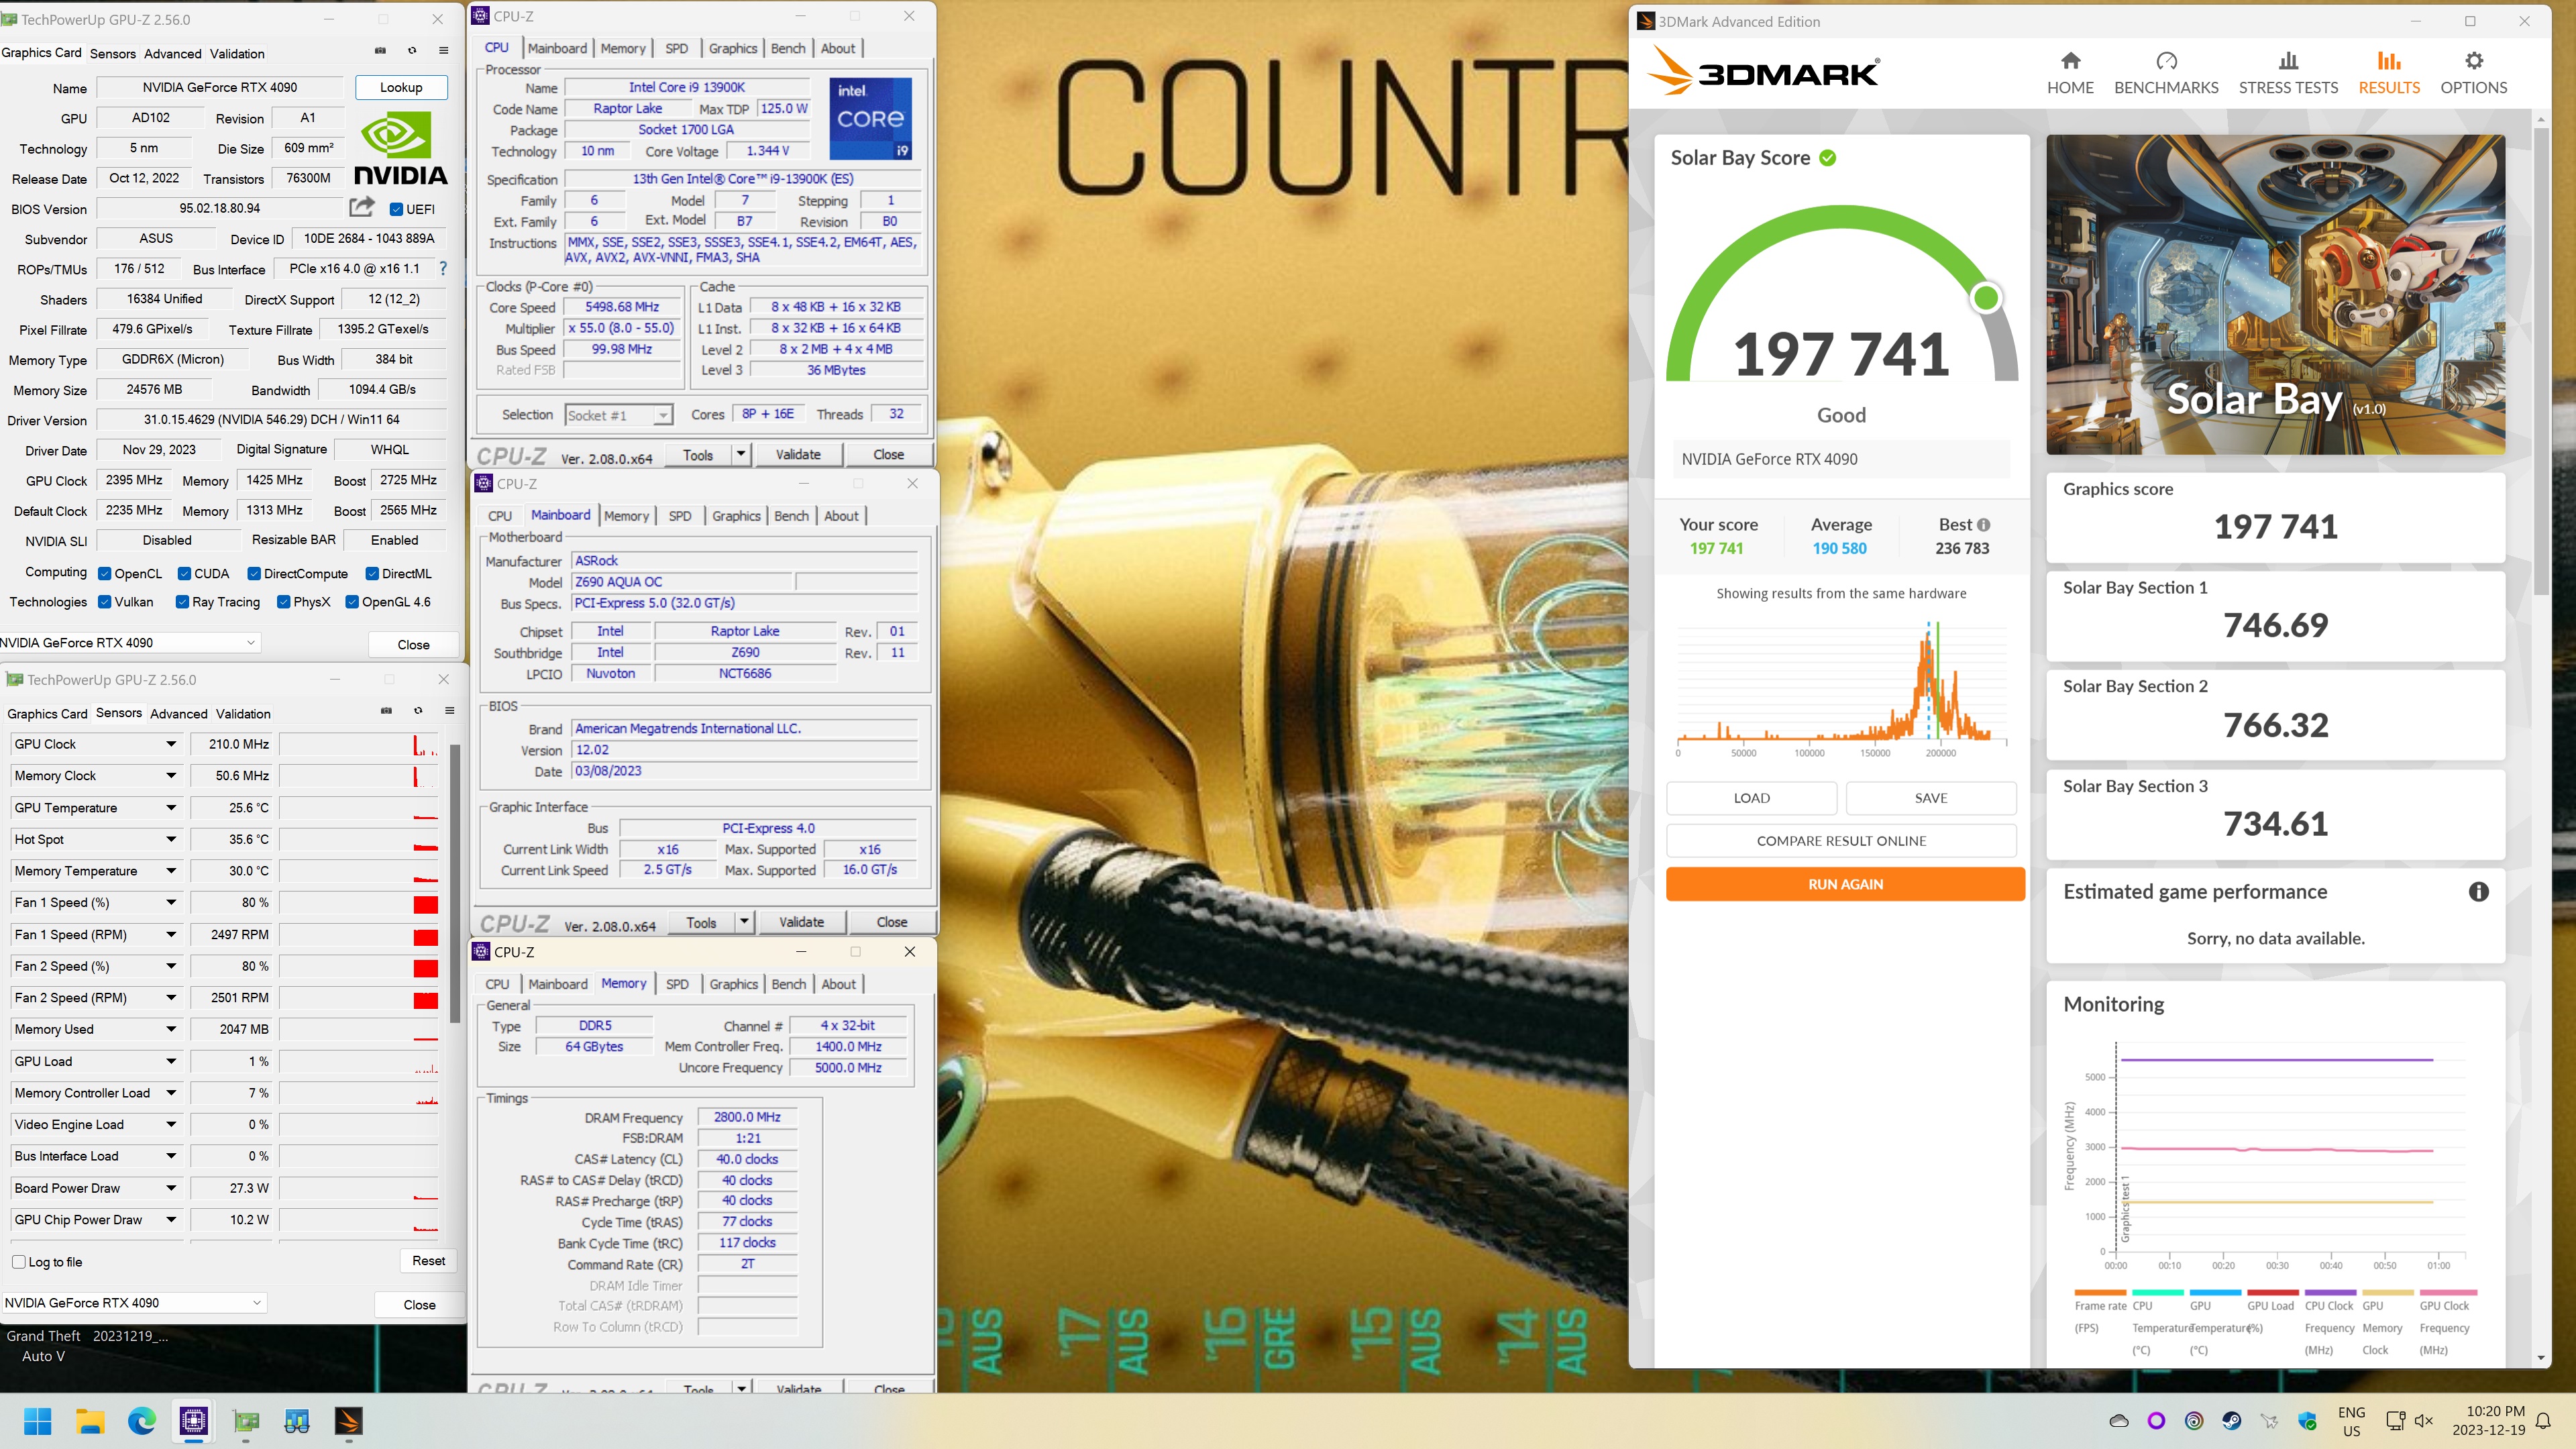Open hamburger menu in GPU-Z Sensors window
Screen dimensions: 2576x1449
click(x=449, y=711)
